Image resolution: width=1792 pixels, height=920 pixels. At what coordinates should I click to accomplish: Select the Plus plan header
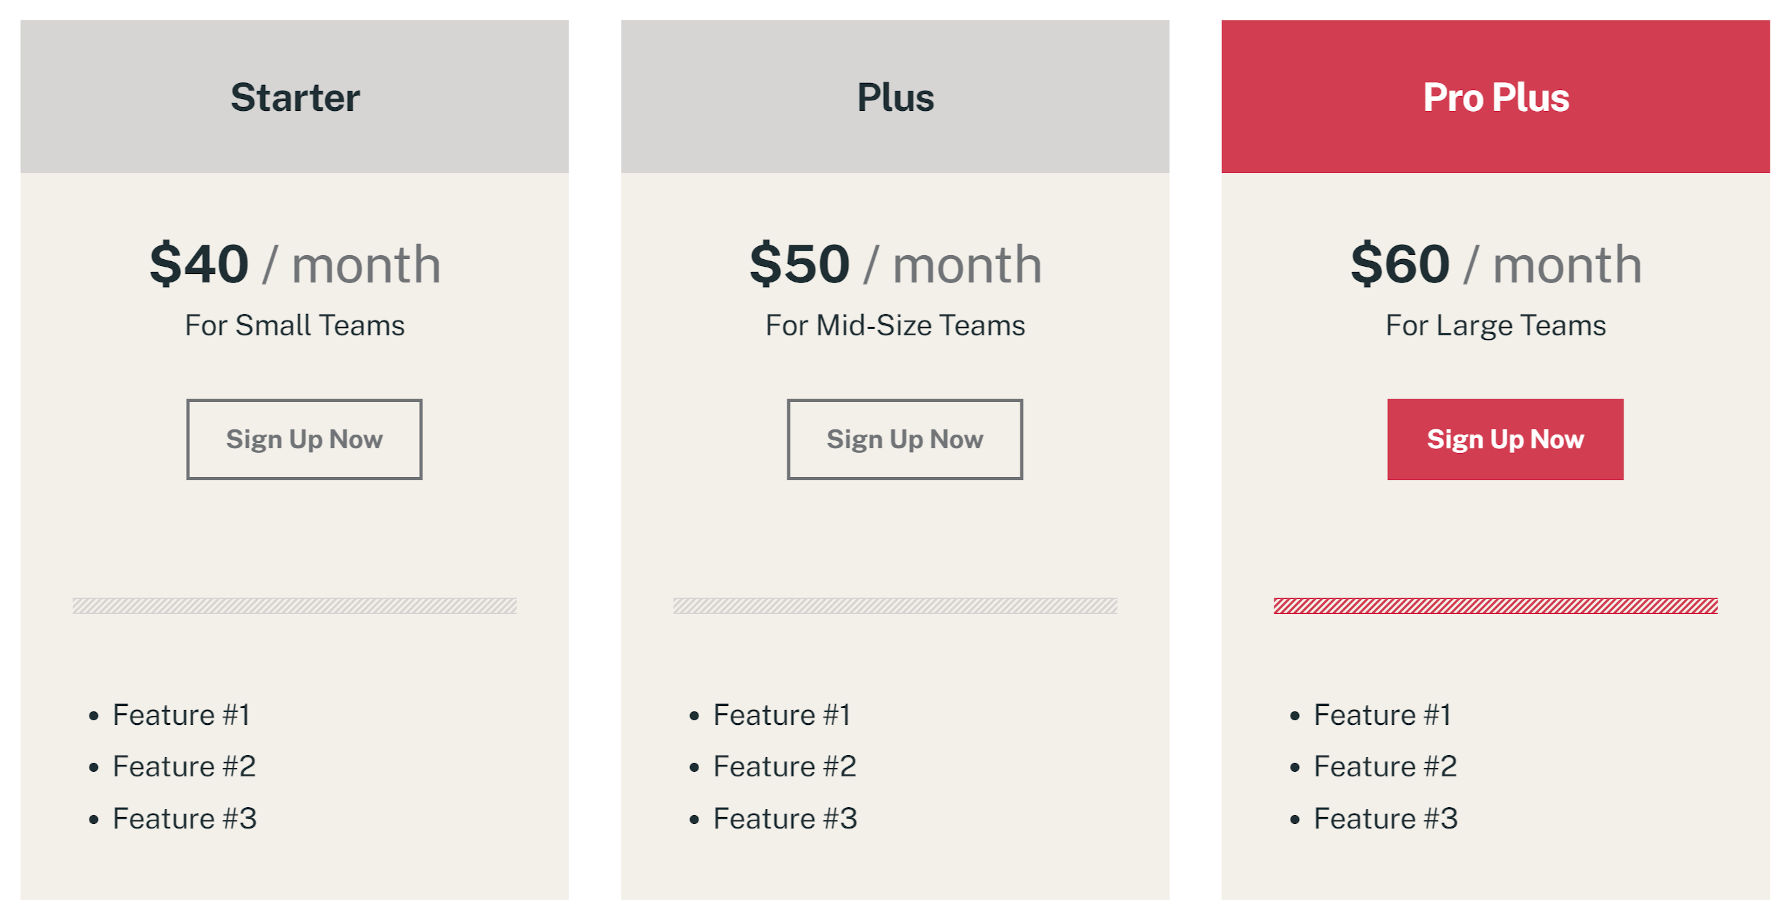tap(896, 97)
